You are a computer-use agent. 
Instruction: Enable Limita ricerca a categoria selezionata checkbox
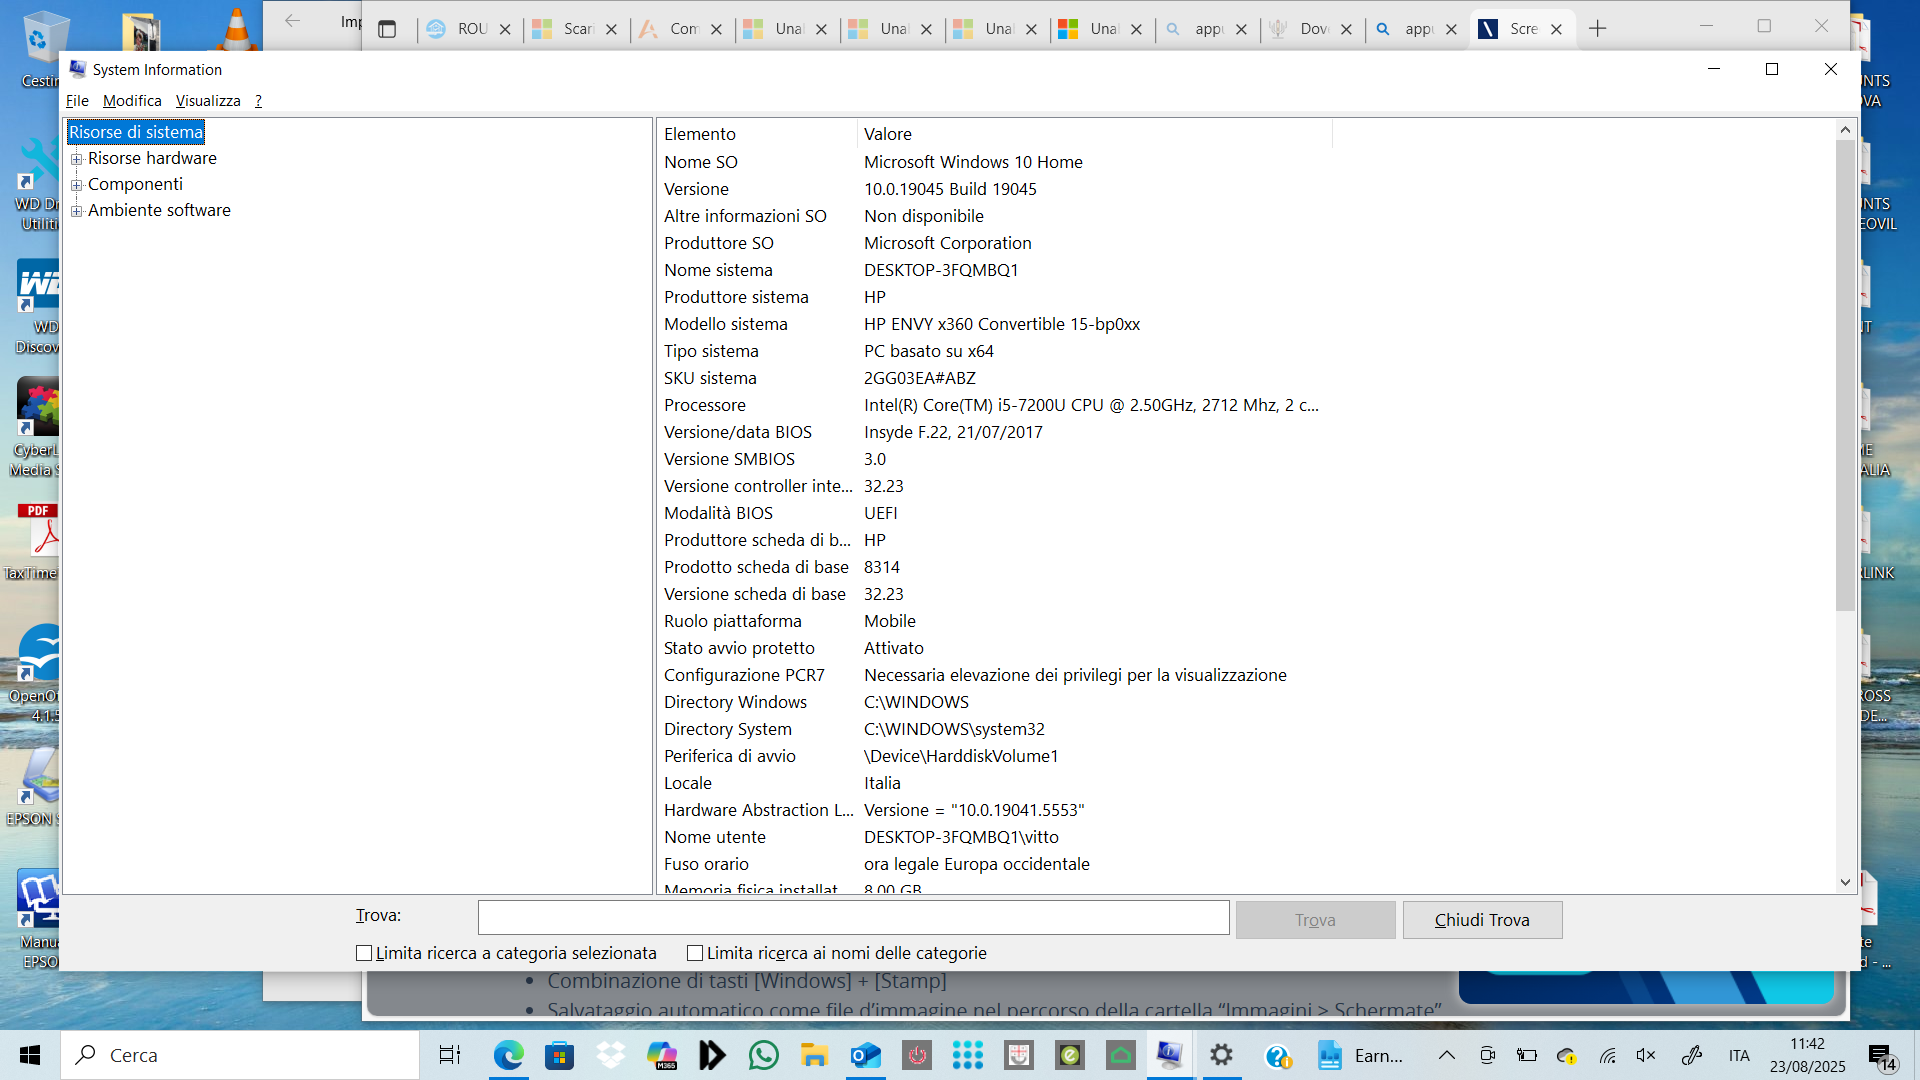tap(364, 953)
